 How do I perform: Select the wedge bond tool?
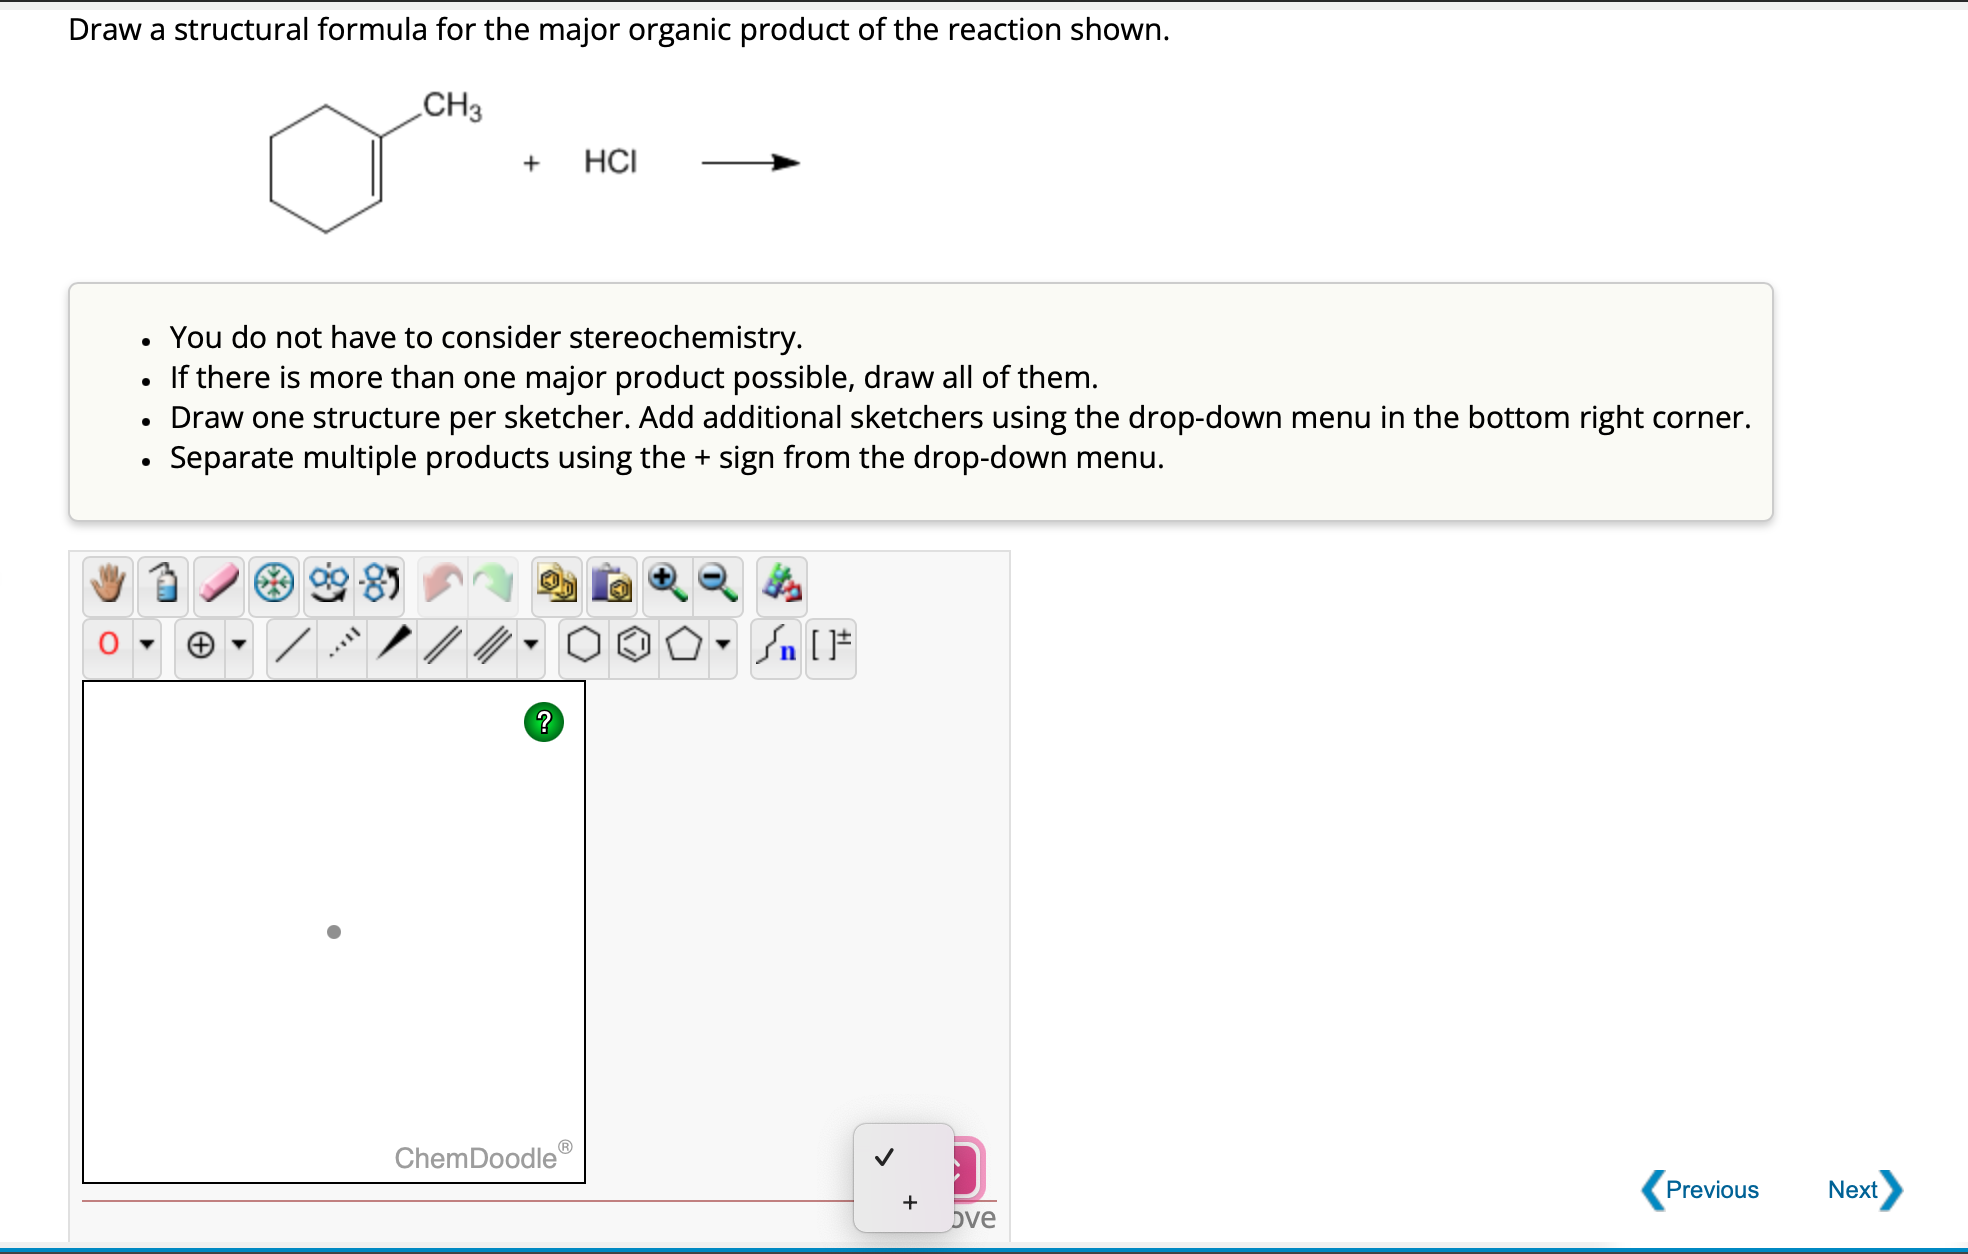pyautogui.click(x=390, y=647)
